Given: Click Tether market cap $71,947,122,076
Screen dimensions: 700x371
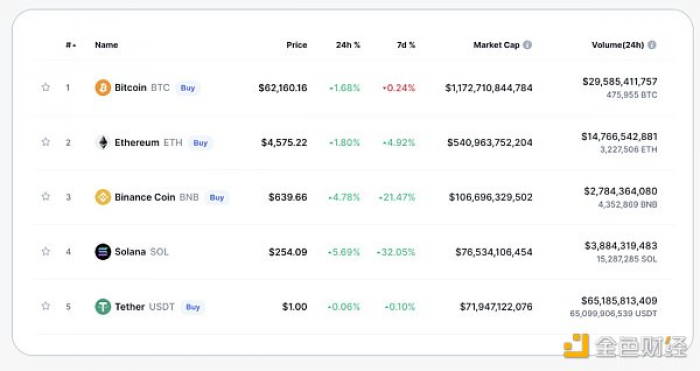Looking at the screenshot, I should (496, 307).
